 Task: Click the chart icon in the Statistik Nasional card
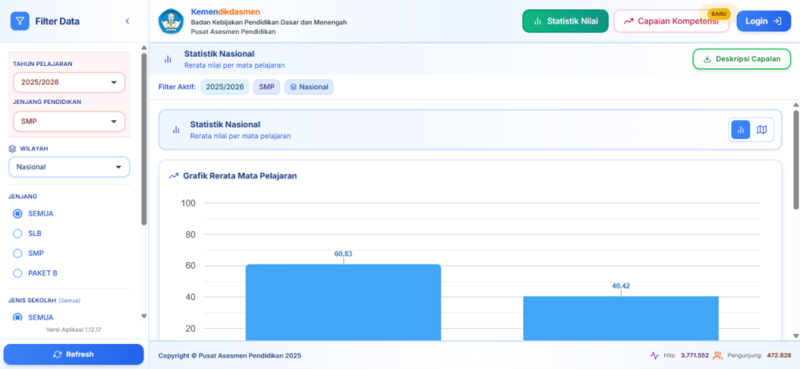tap(176, 130)
